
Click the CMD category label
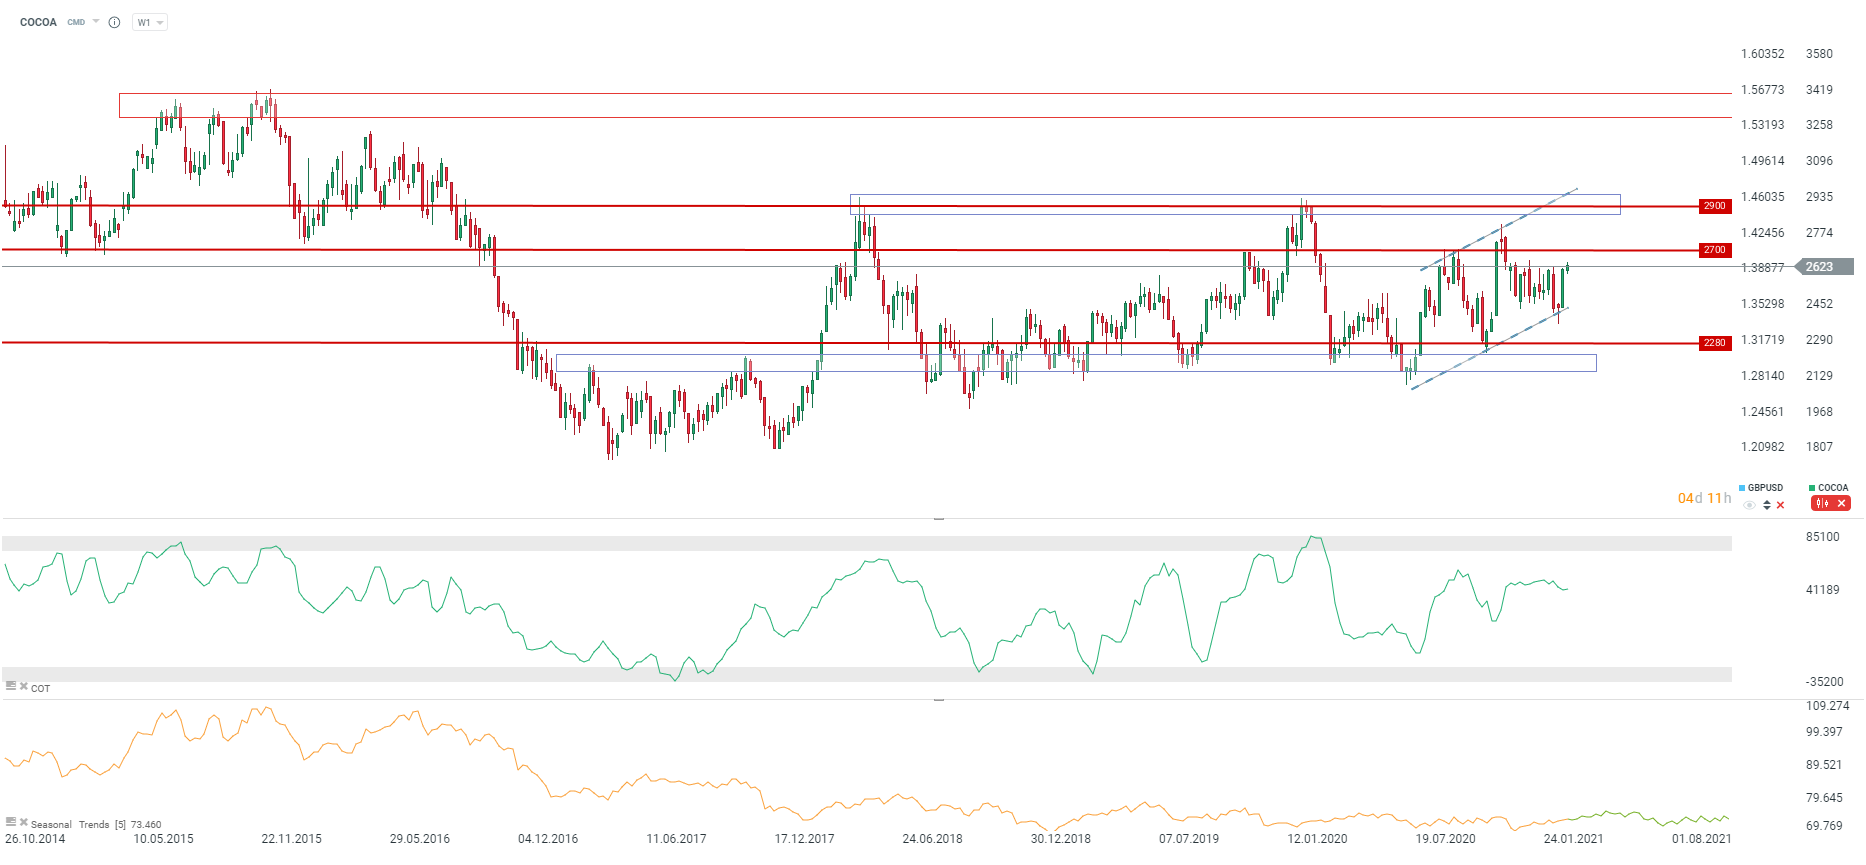[76, 22]
